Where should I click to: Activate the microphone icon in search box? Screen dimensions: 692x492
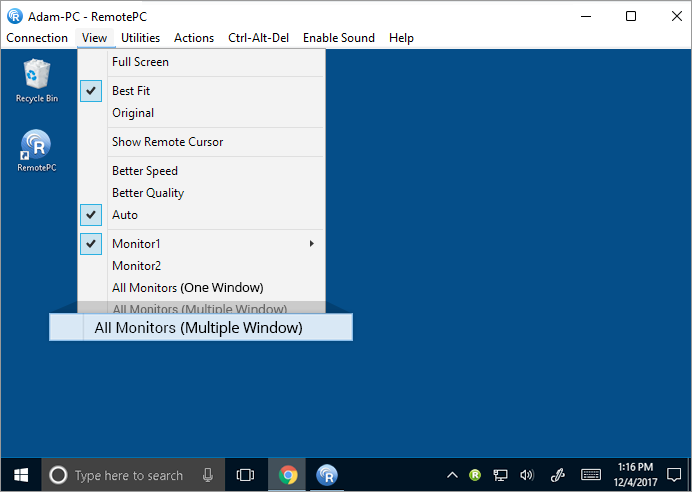tap(208, 475)
